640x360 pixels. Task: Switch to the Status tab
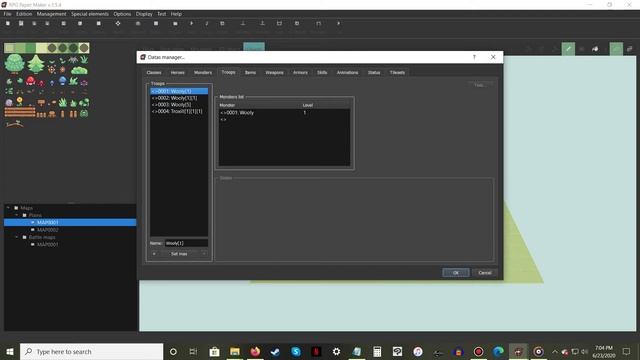374,73
